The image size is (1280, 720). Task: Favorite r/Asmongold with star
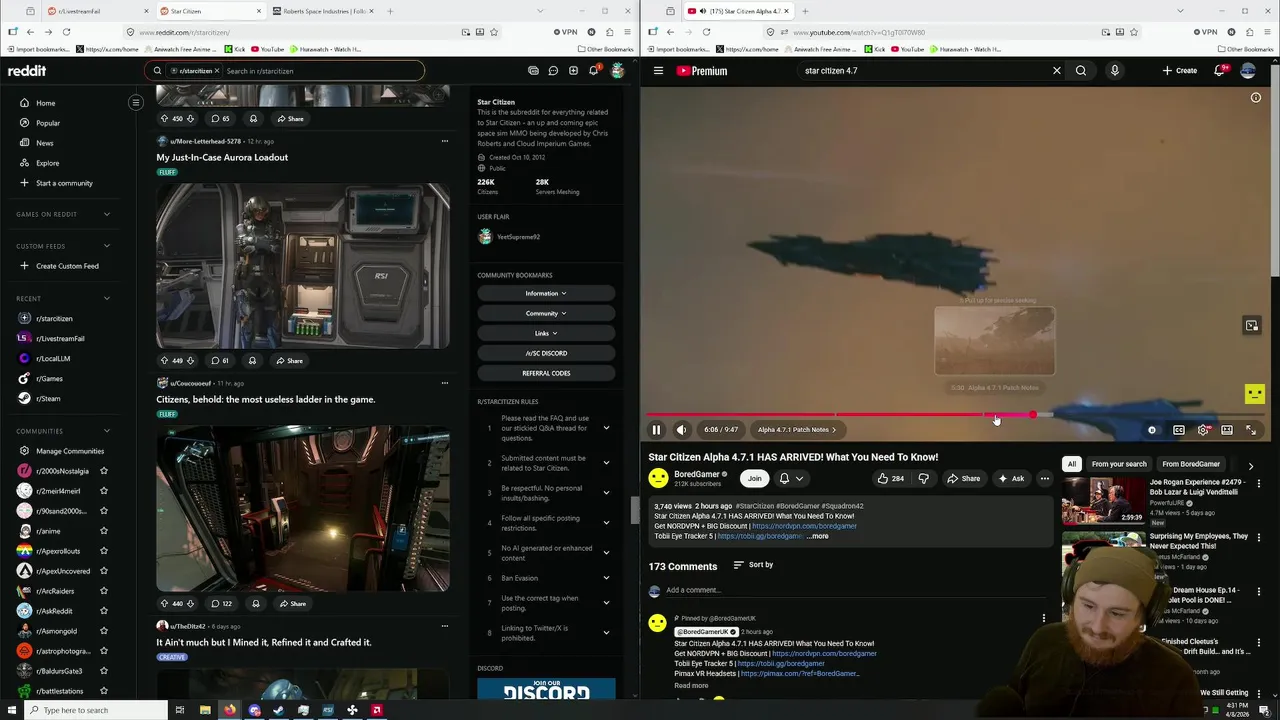[x=103, y=631]
